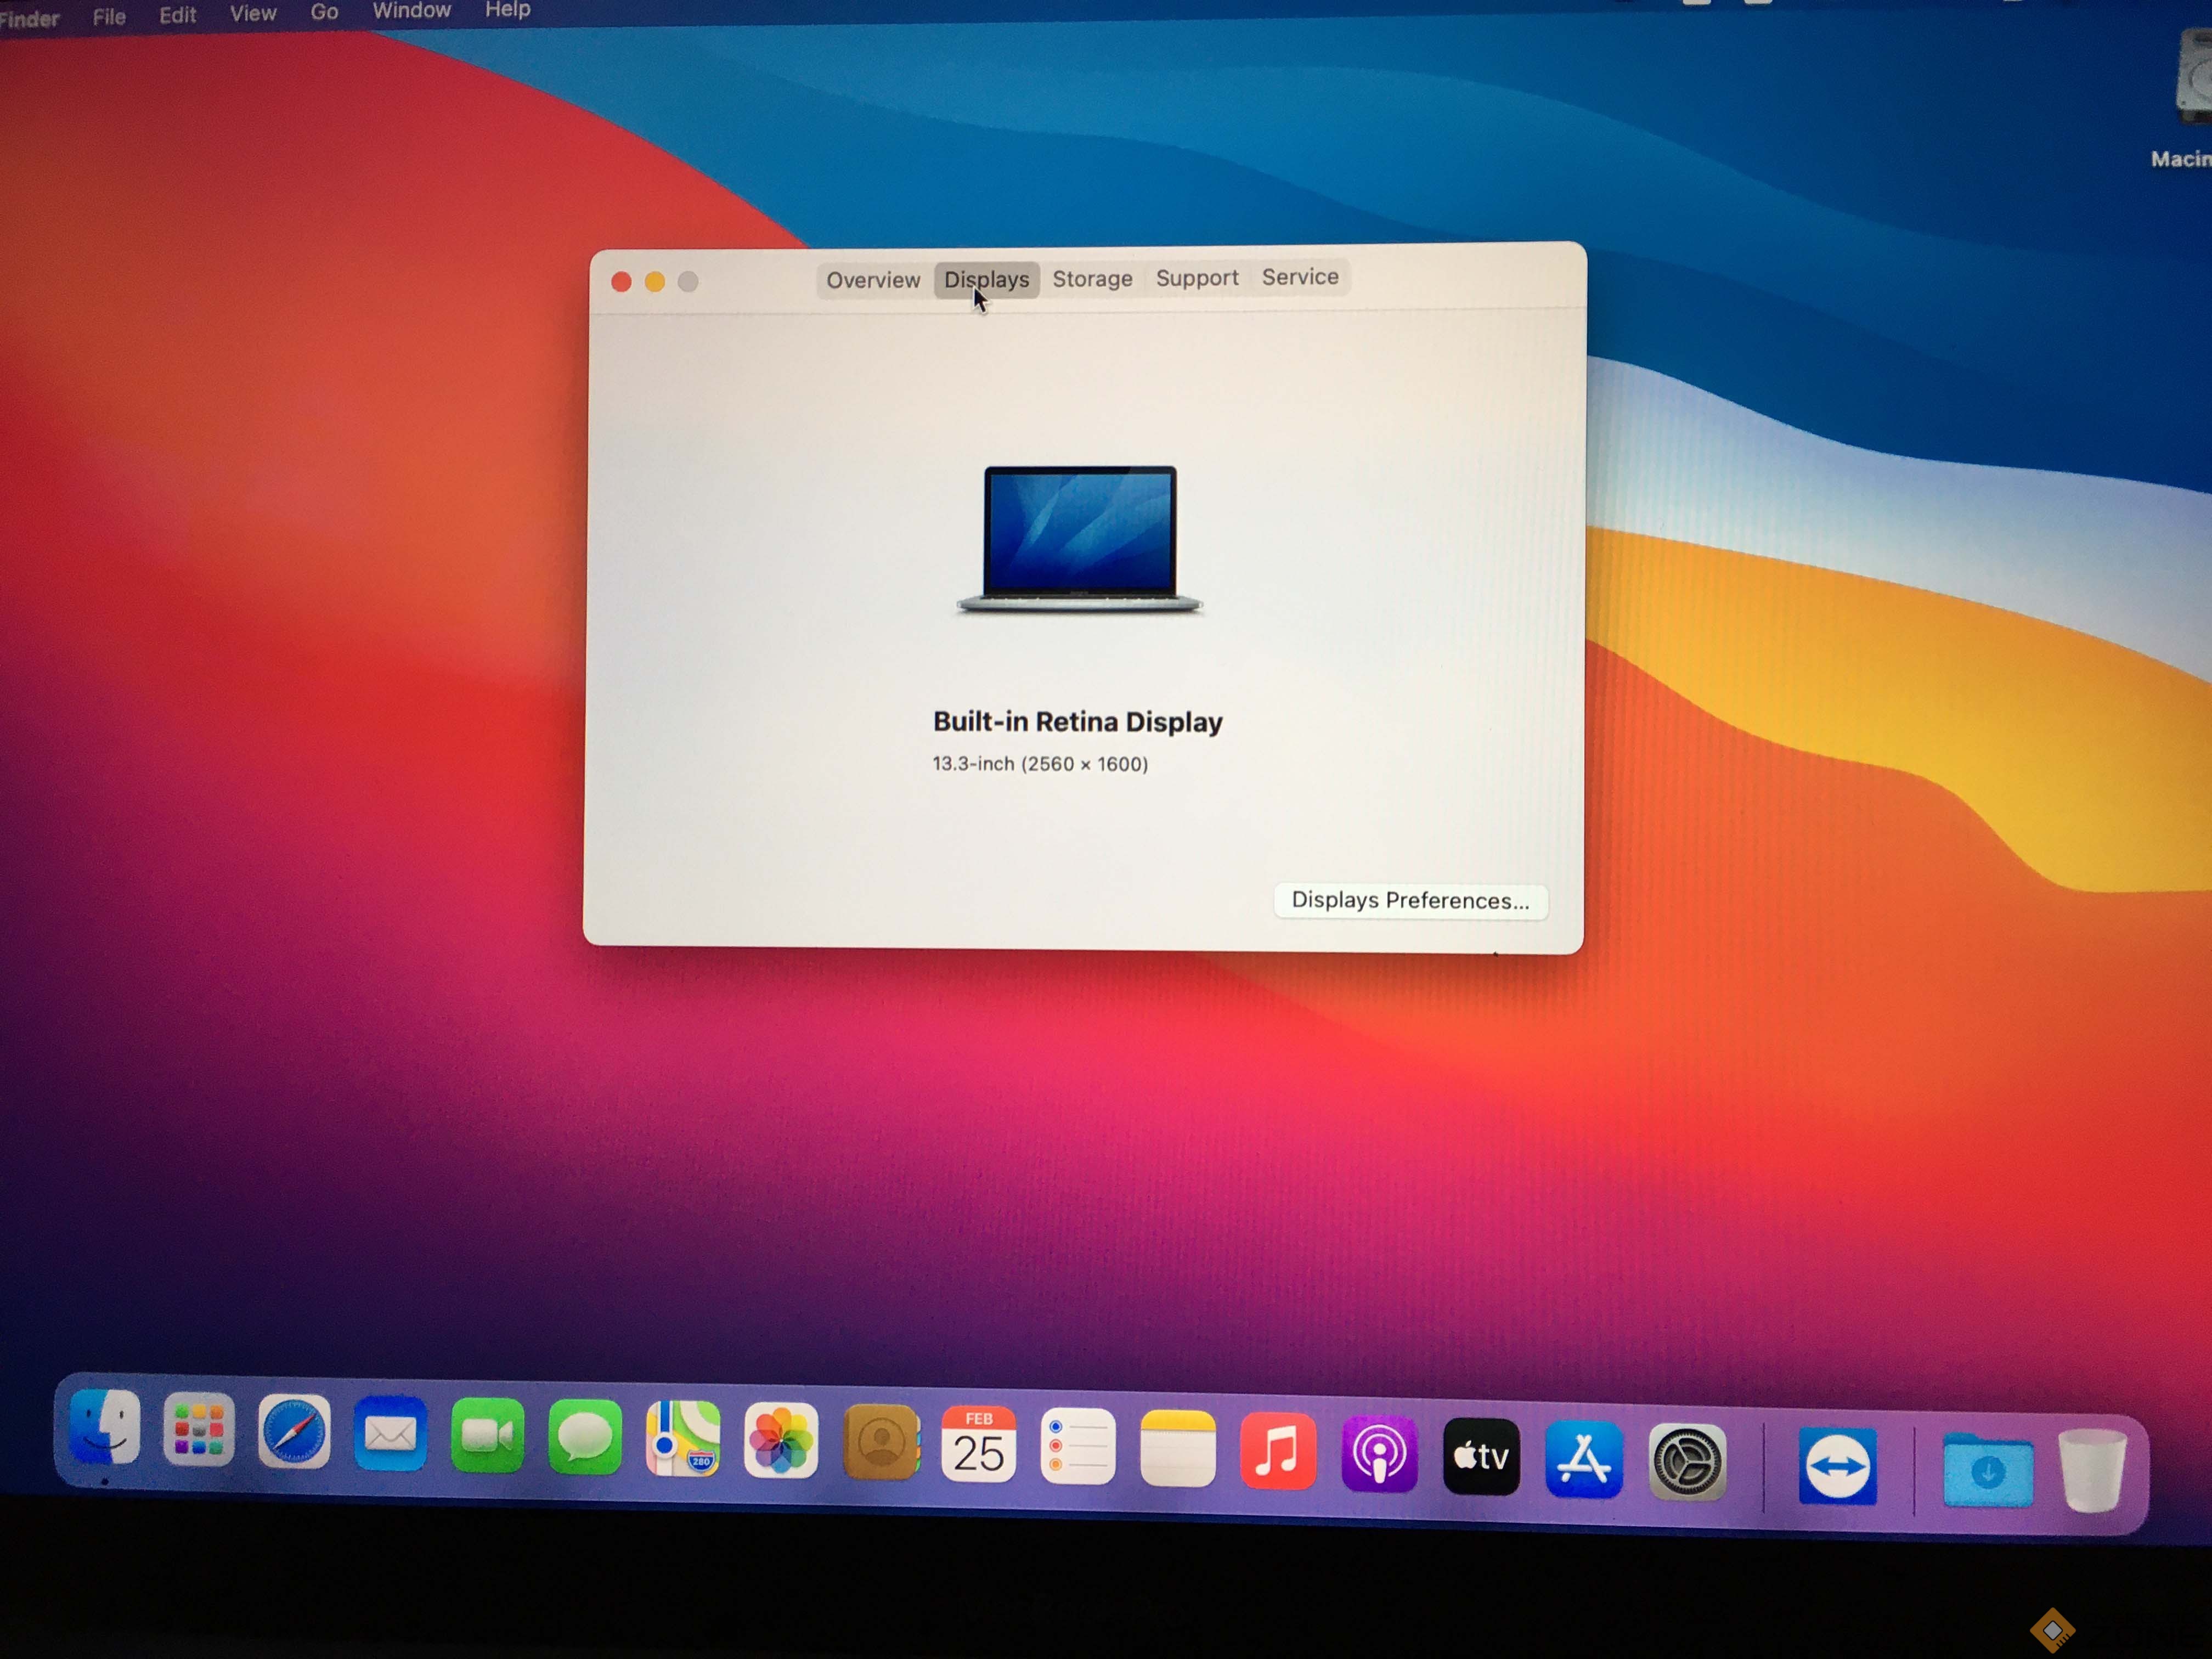Select the Service tab
Image resolution: width=2212 pixels, height=1659 pixels.
pos(1299,277)
